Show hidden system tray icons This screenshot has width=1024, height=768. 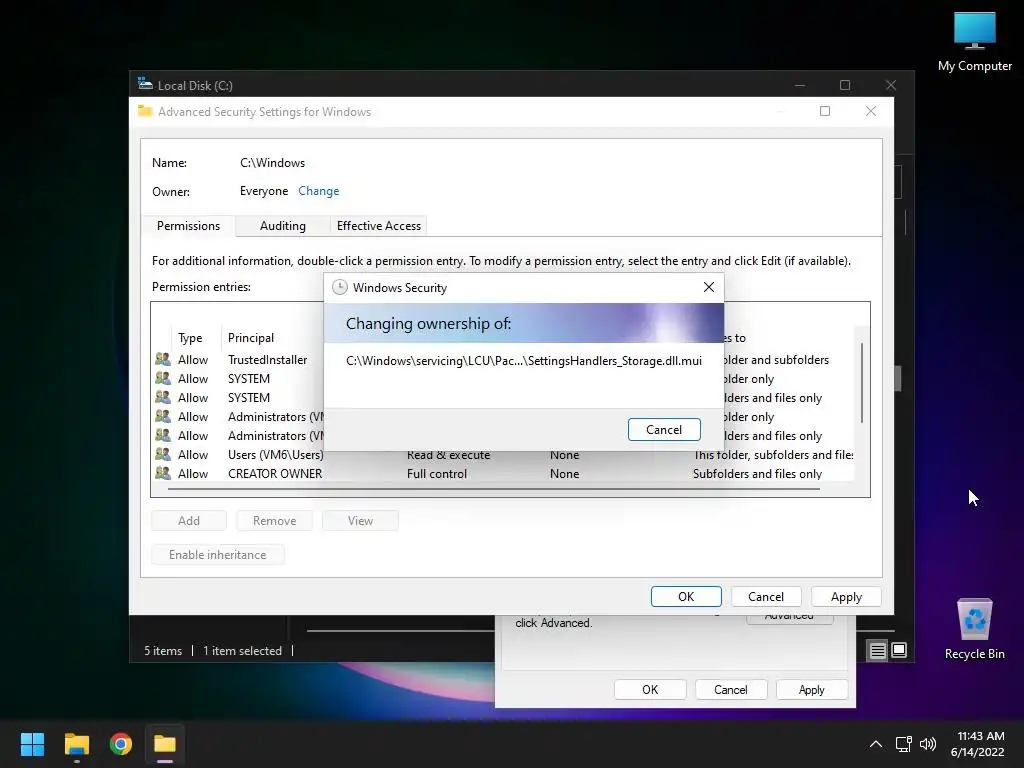click(876, 744)
